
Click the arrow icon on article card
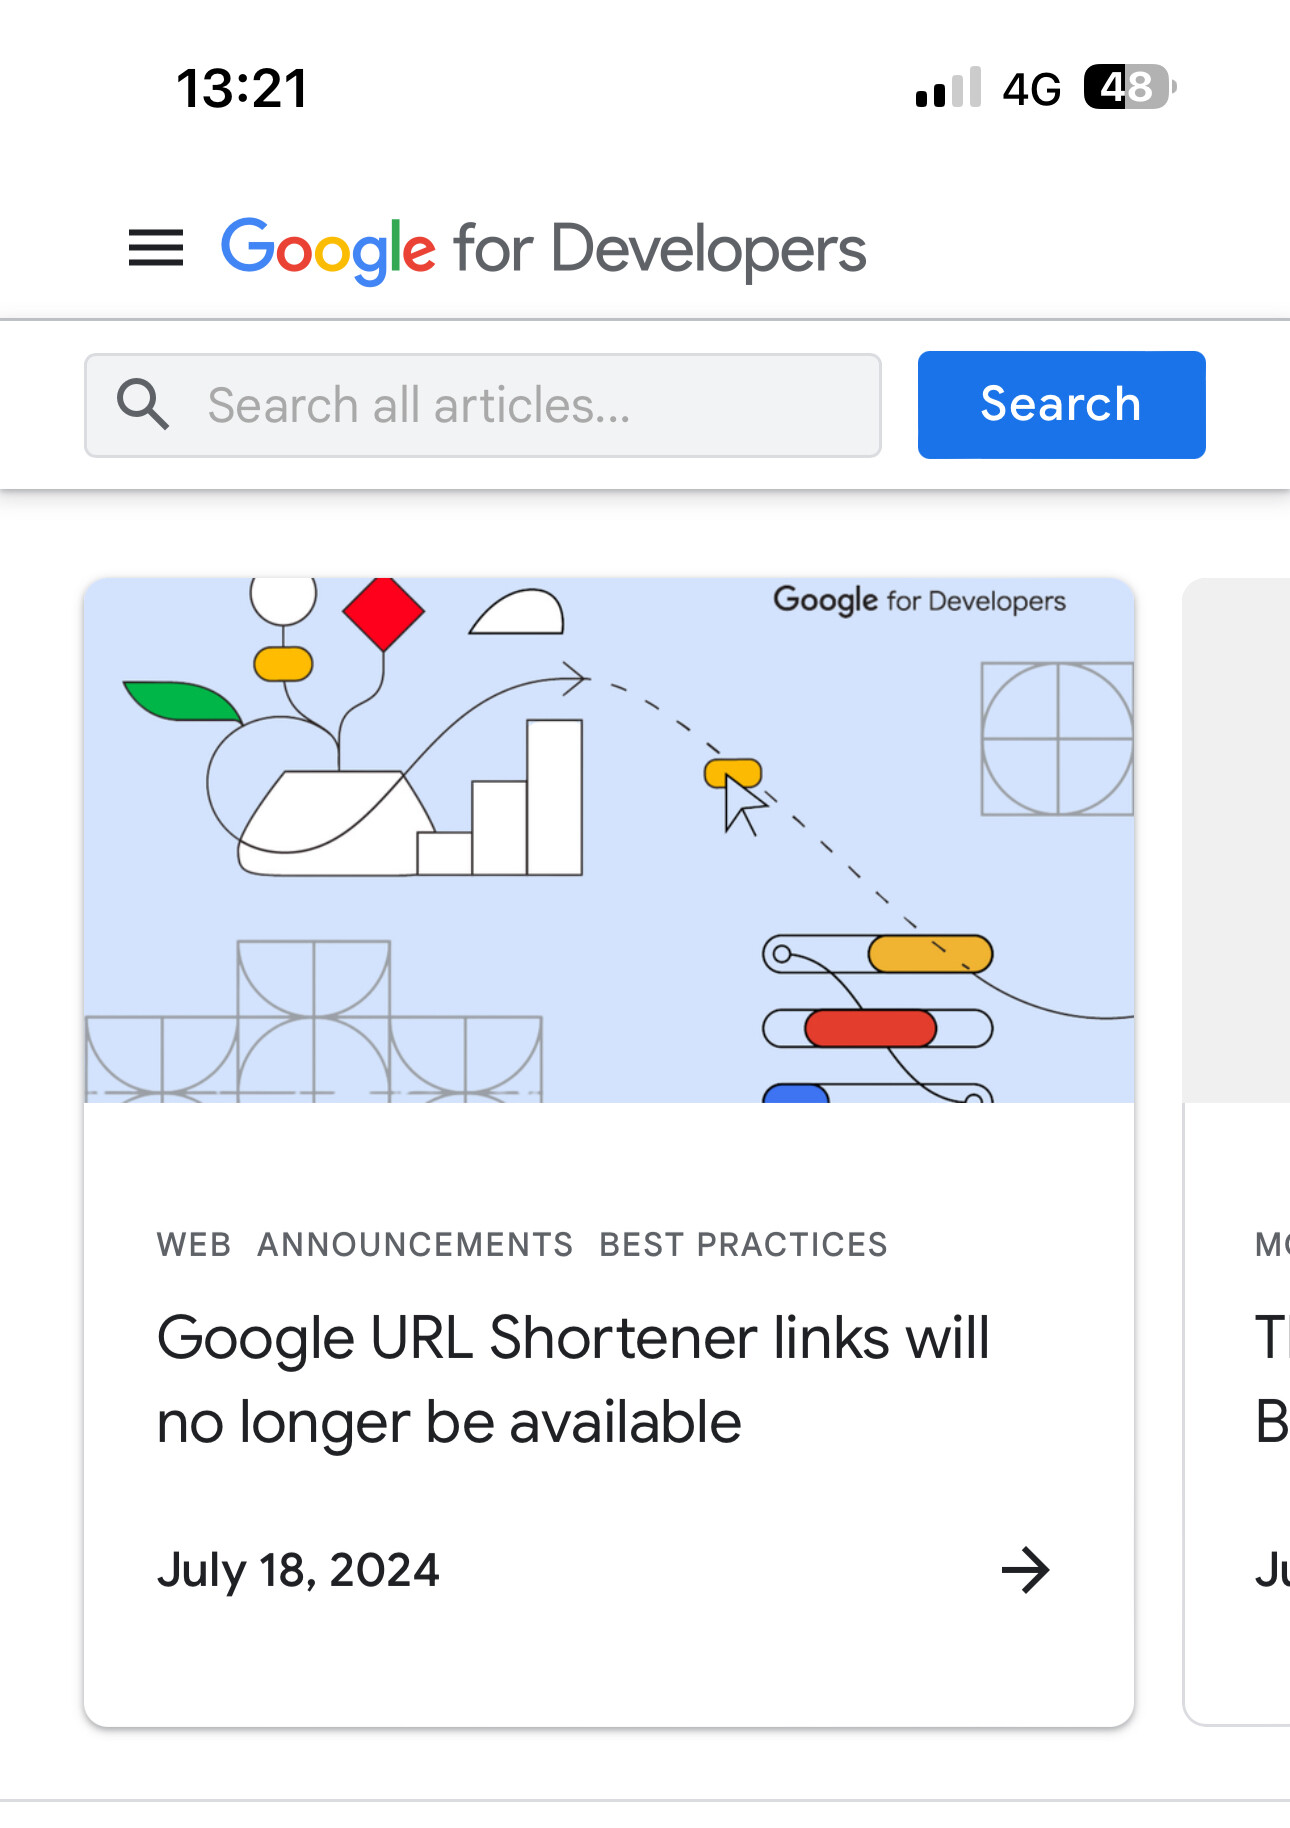(1025, 1570)
